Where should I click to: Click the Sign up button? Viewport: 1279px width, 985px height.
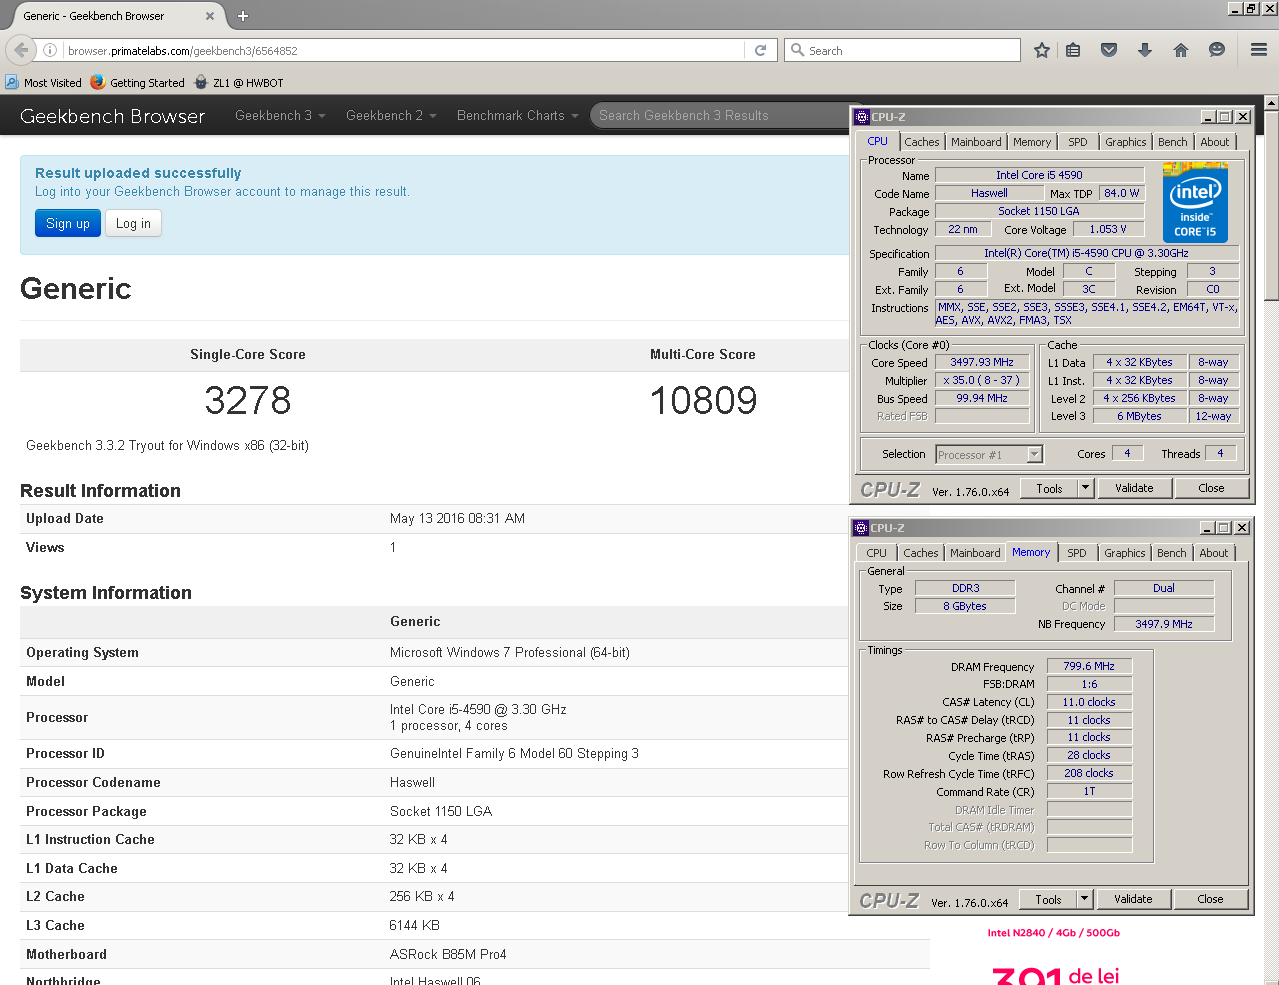[68, 223]
